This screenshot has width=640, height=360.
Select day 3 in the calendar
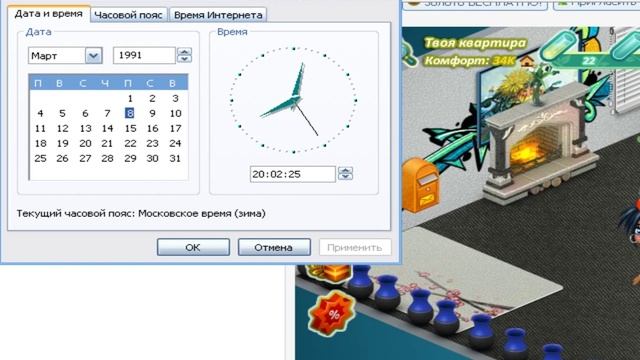click(175, 98)
